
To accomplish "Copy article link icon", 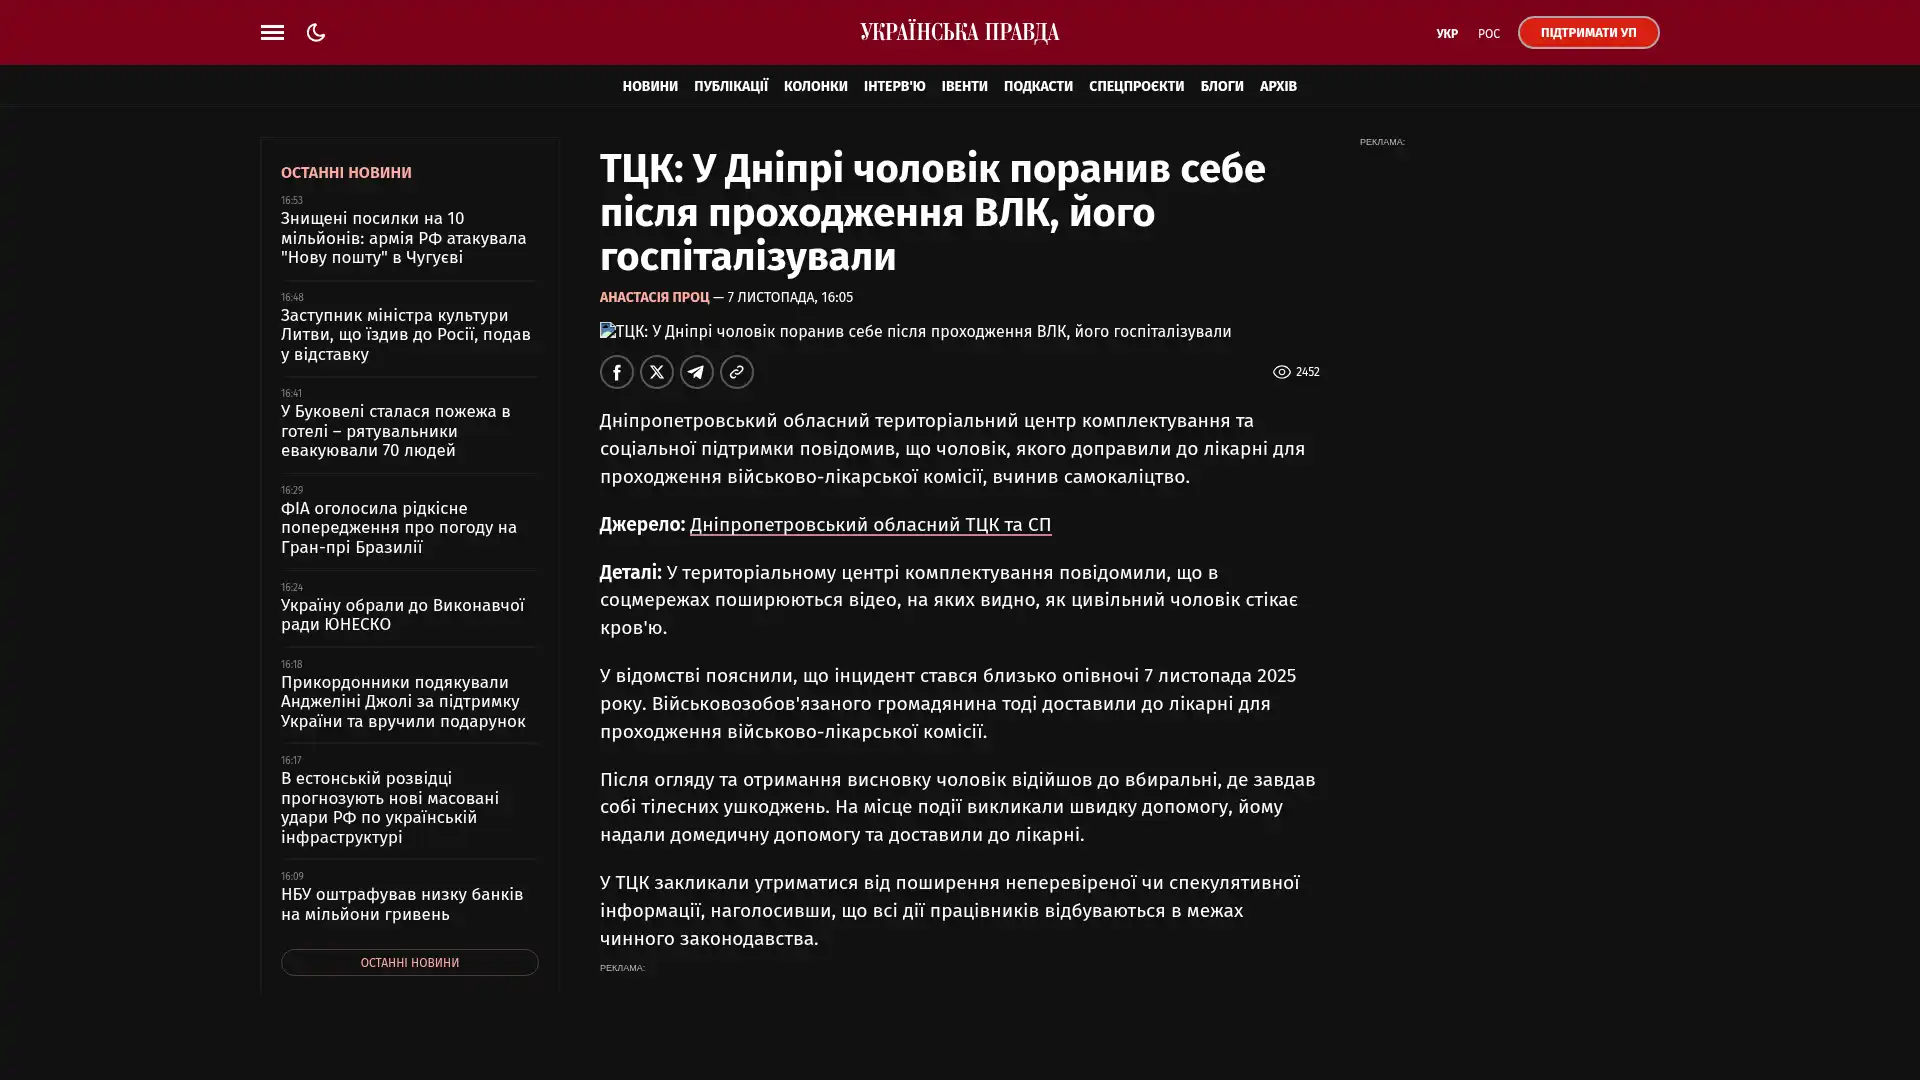I will 736,372.
